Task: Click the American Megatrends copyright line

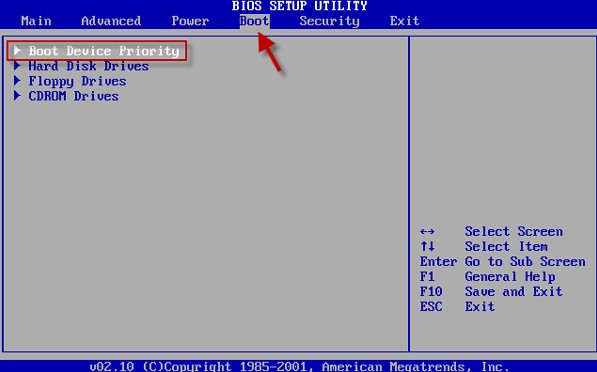Action: (x=299, y=366)
